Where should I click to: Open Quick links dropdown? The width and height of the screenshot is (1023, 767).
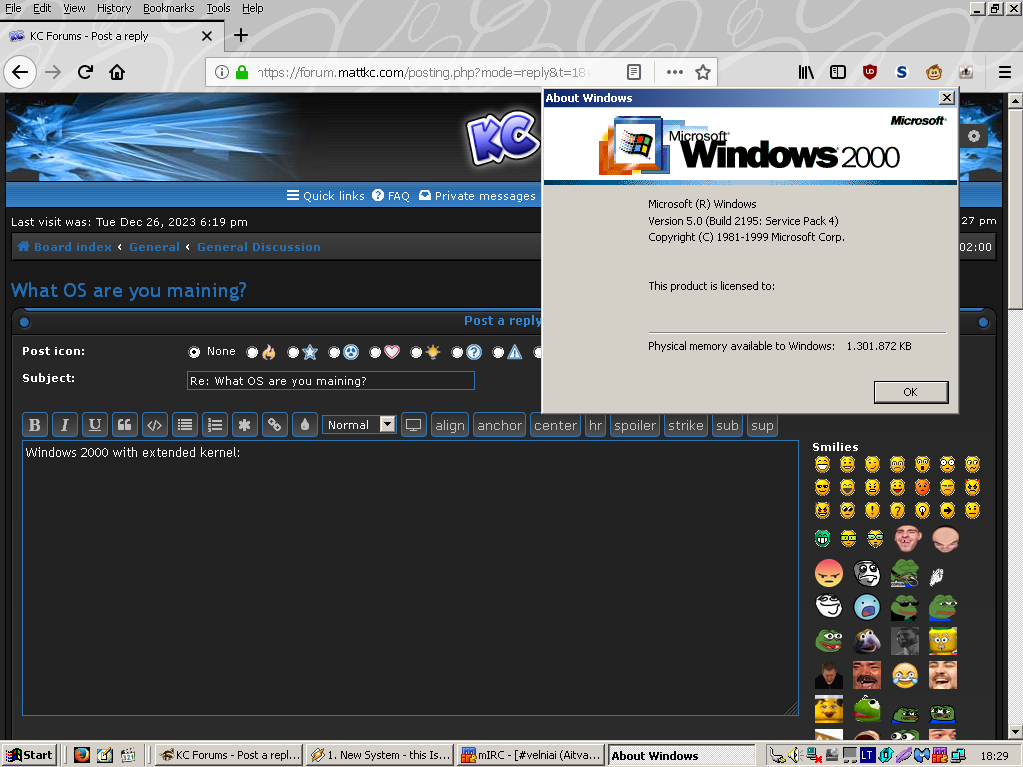[326, 196]
